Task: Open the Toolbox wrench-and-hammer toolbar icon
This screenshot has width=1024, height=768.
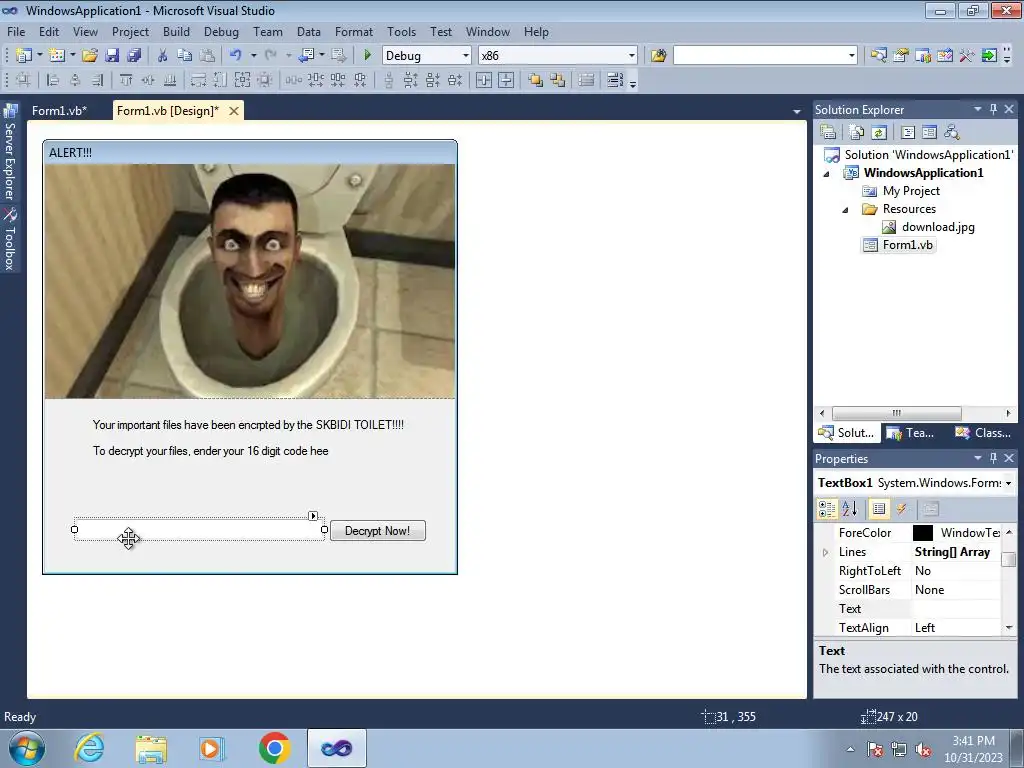Action: pos(967,56)
